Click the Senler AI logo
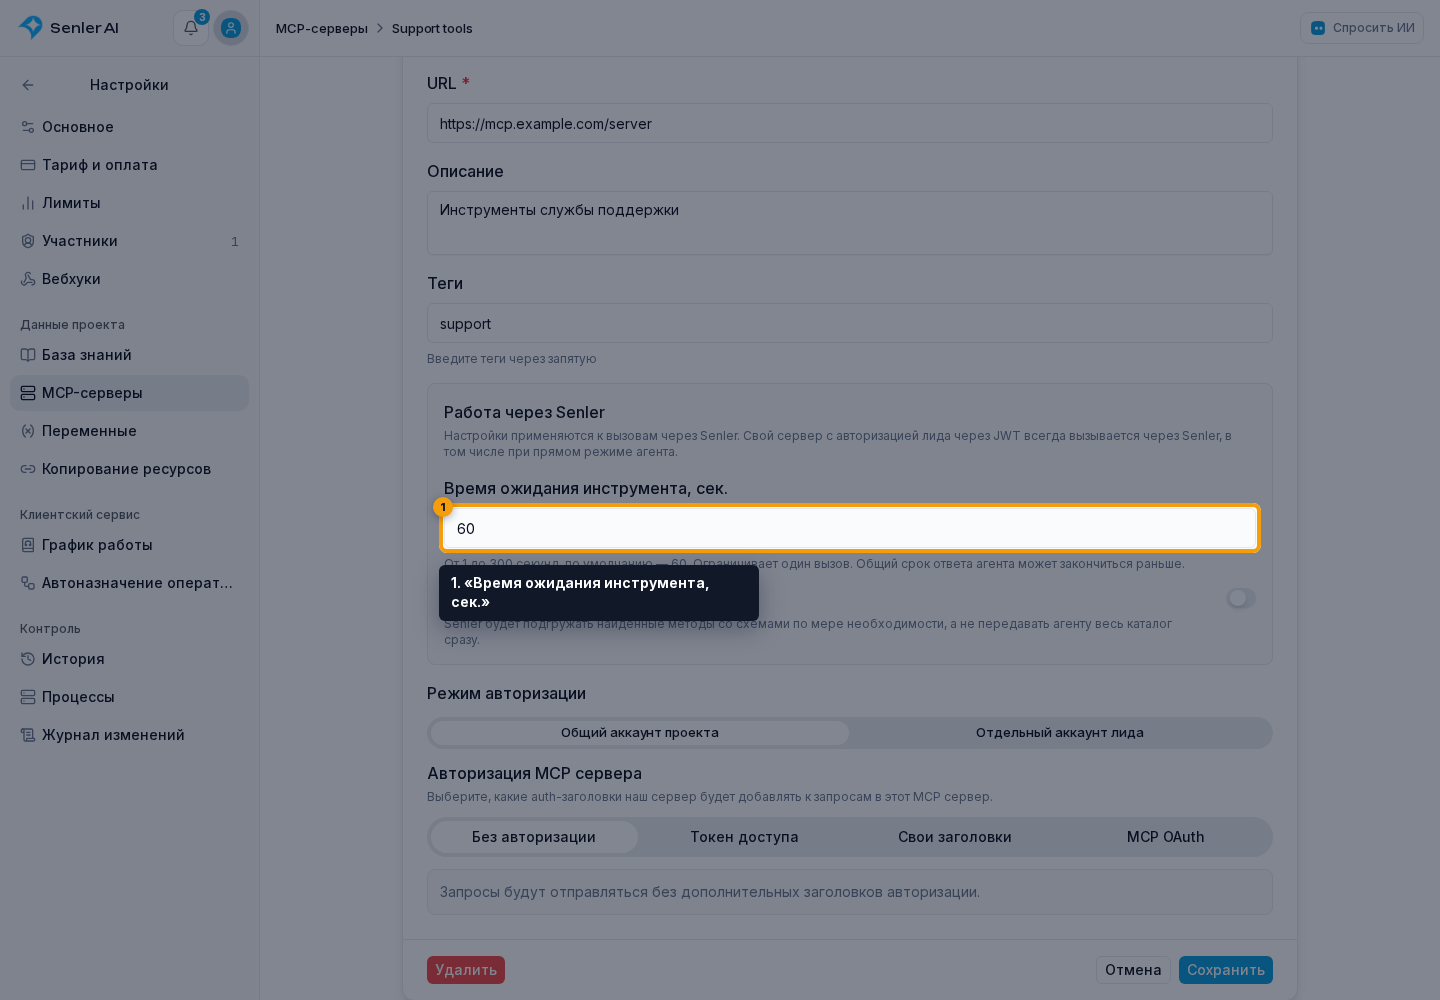 [x=69, y=28]
